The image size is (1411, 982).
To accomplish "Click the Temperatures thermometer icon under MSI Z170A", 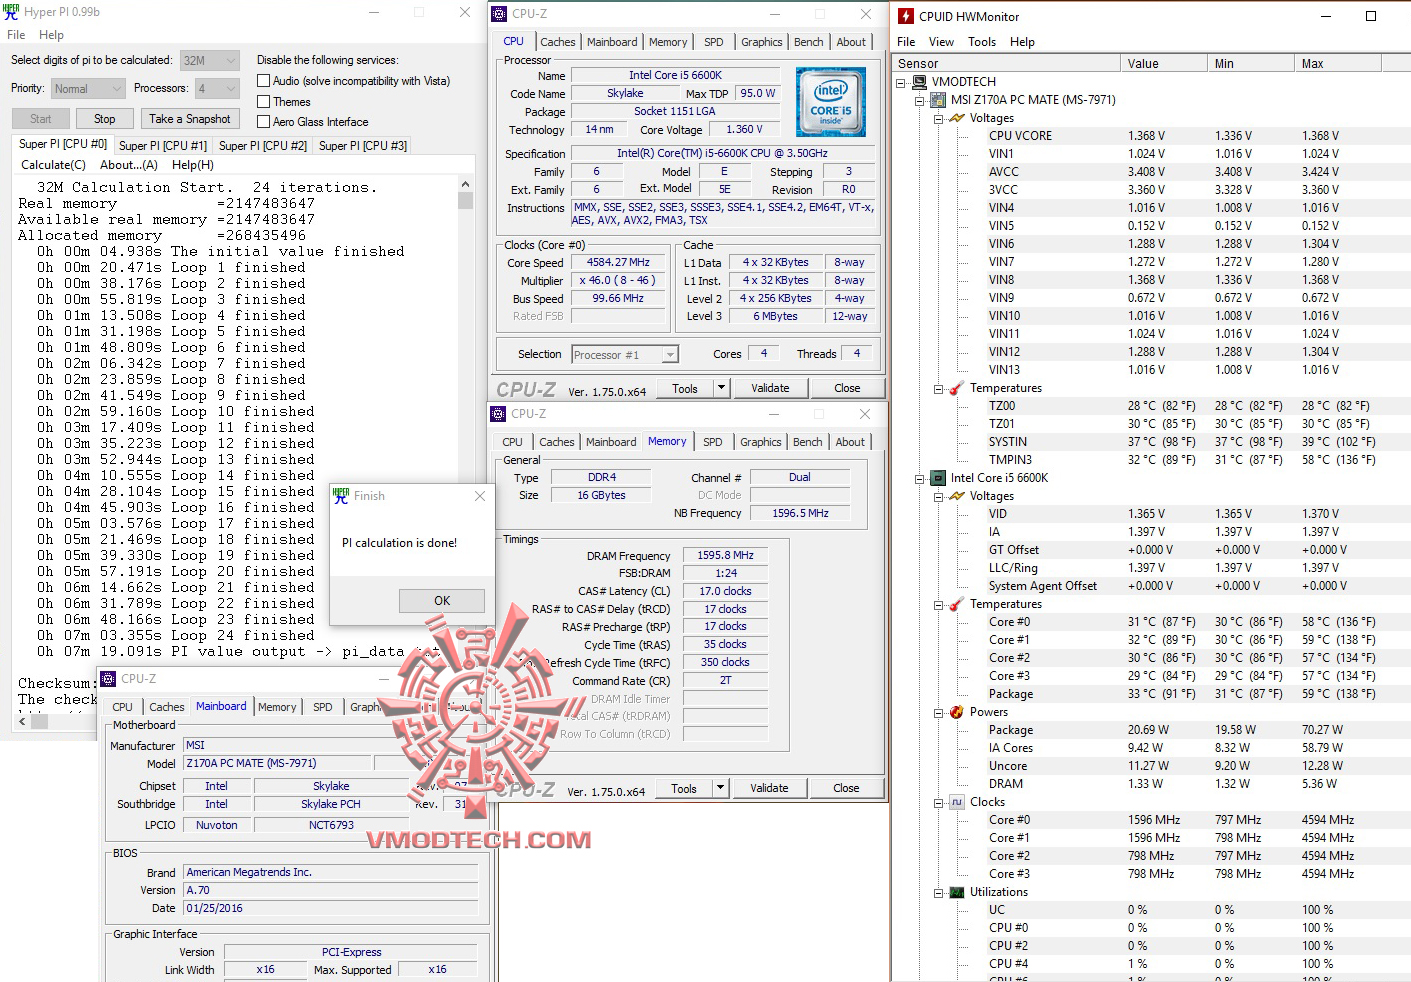I will click(957, 388).
